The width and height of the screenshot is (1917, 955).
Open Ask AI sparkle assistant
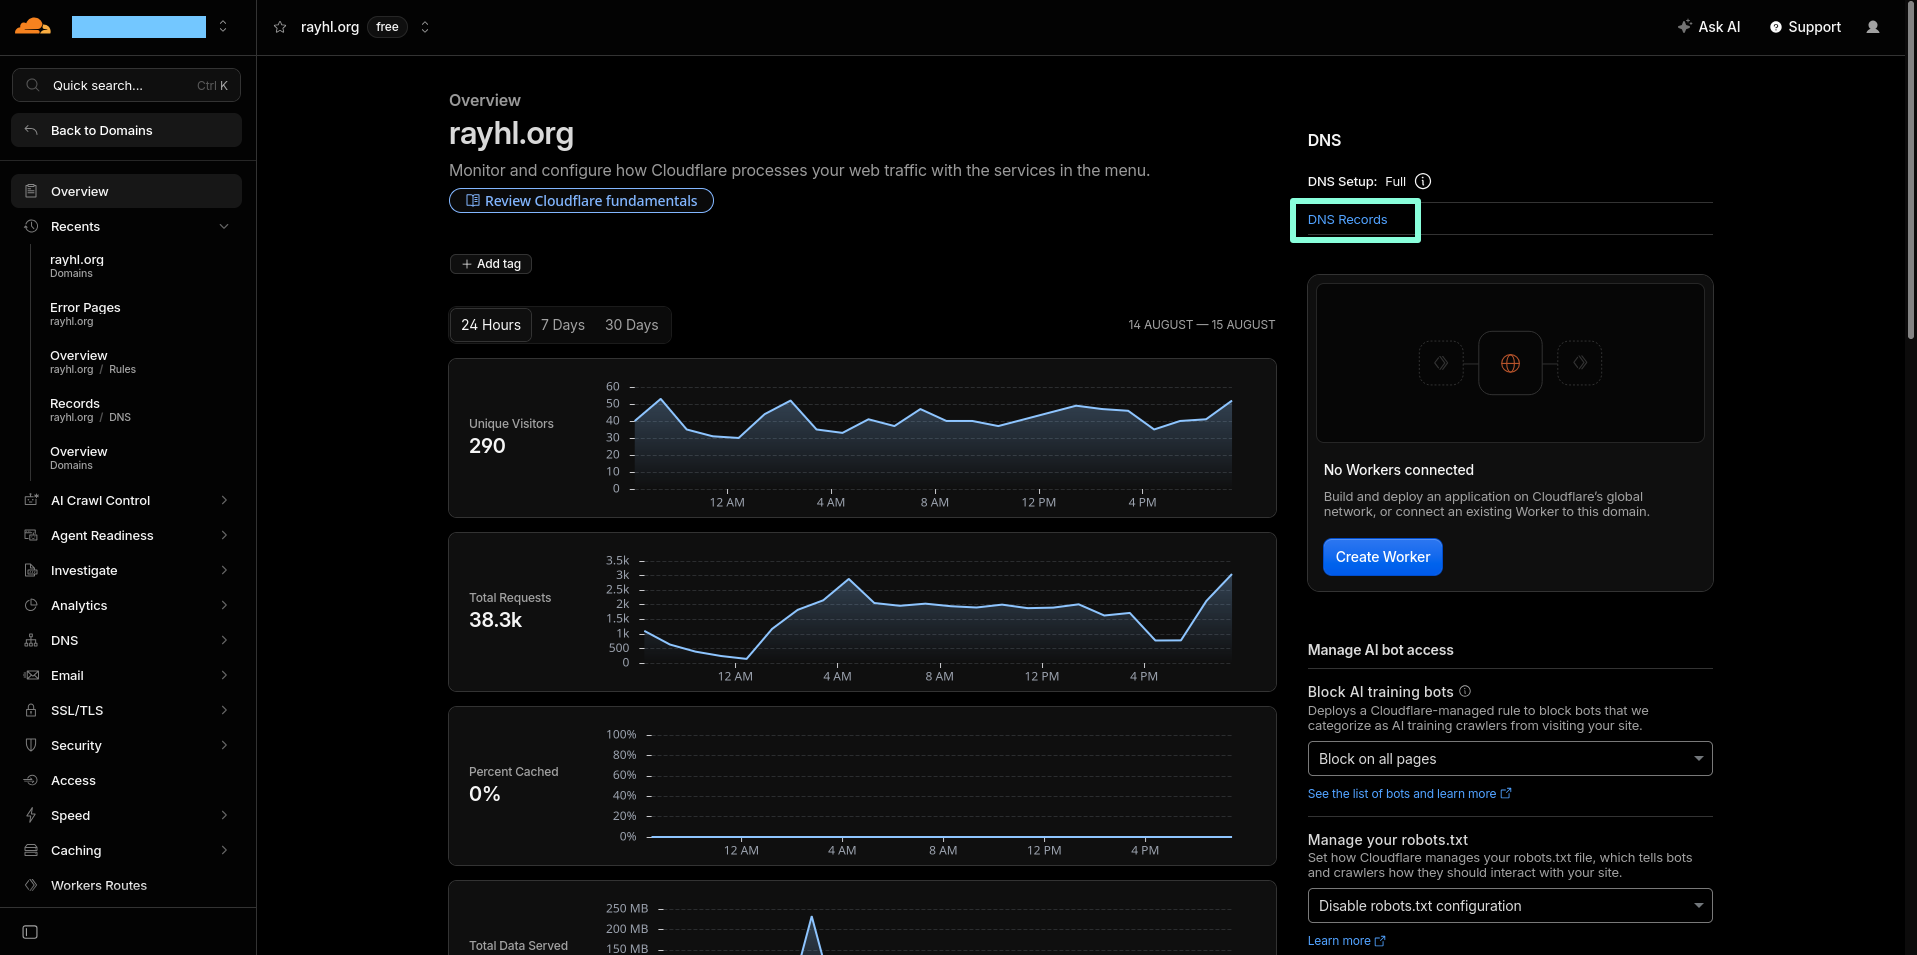1708,27
